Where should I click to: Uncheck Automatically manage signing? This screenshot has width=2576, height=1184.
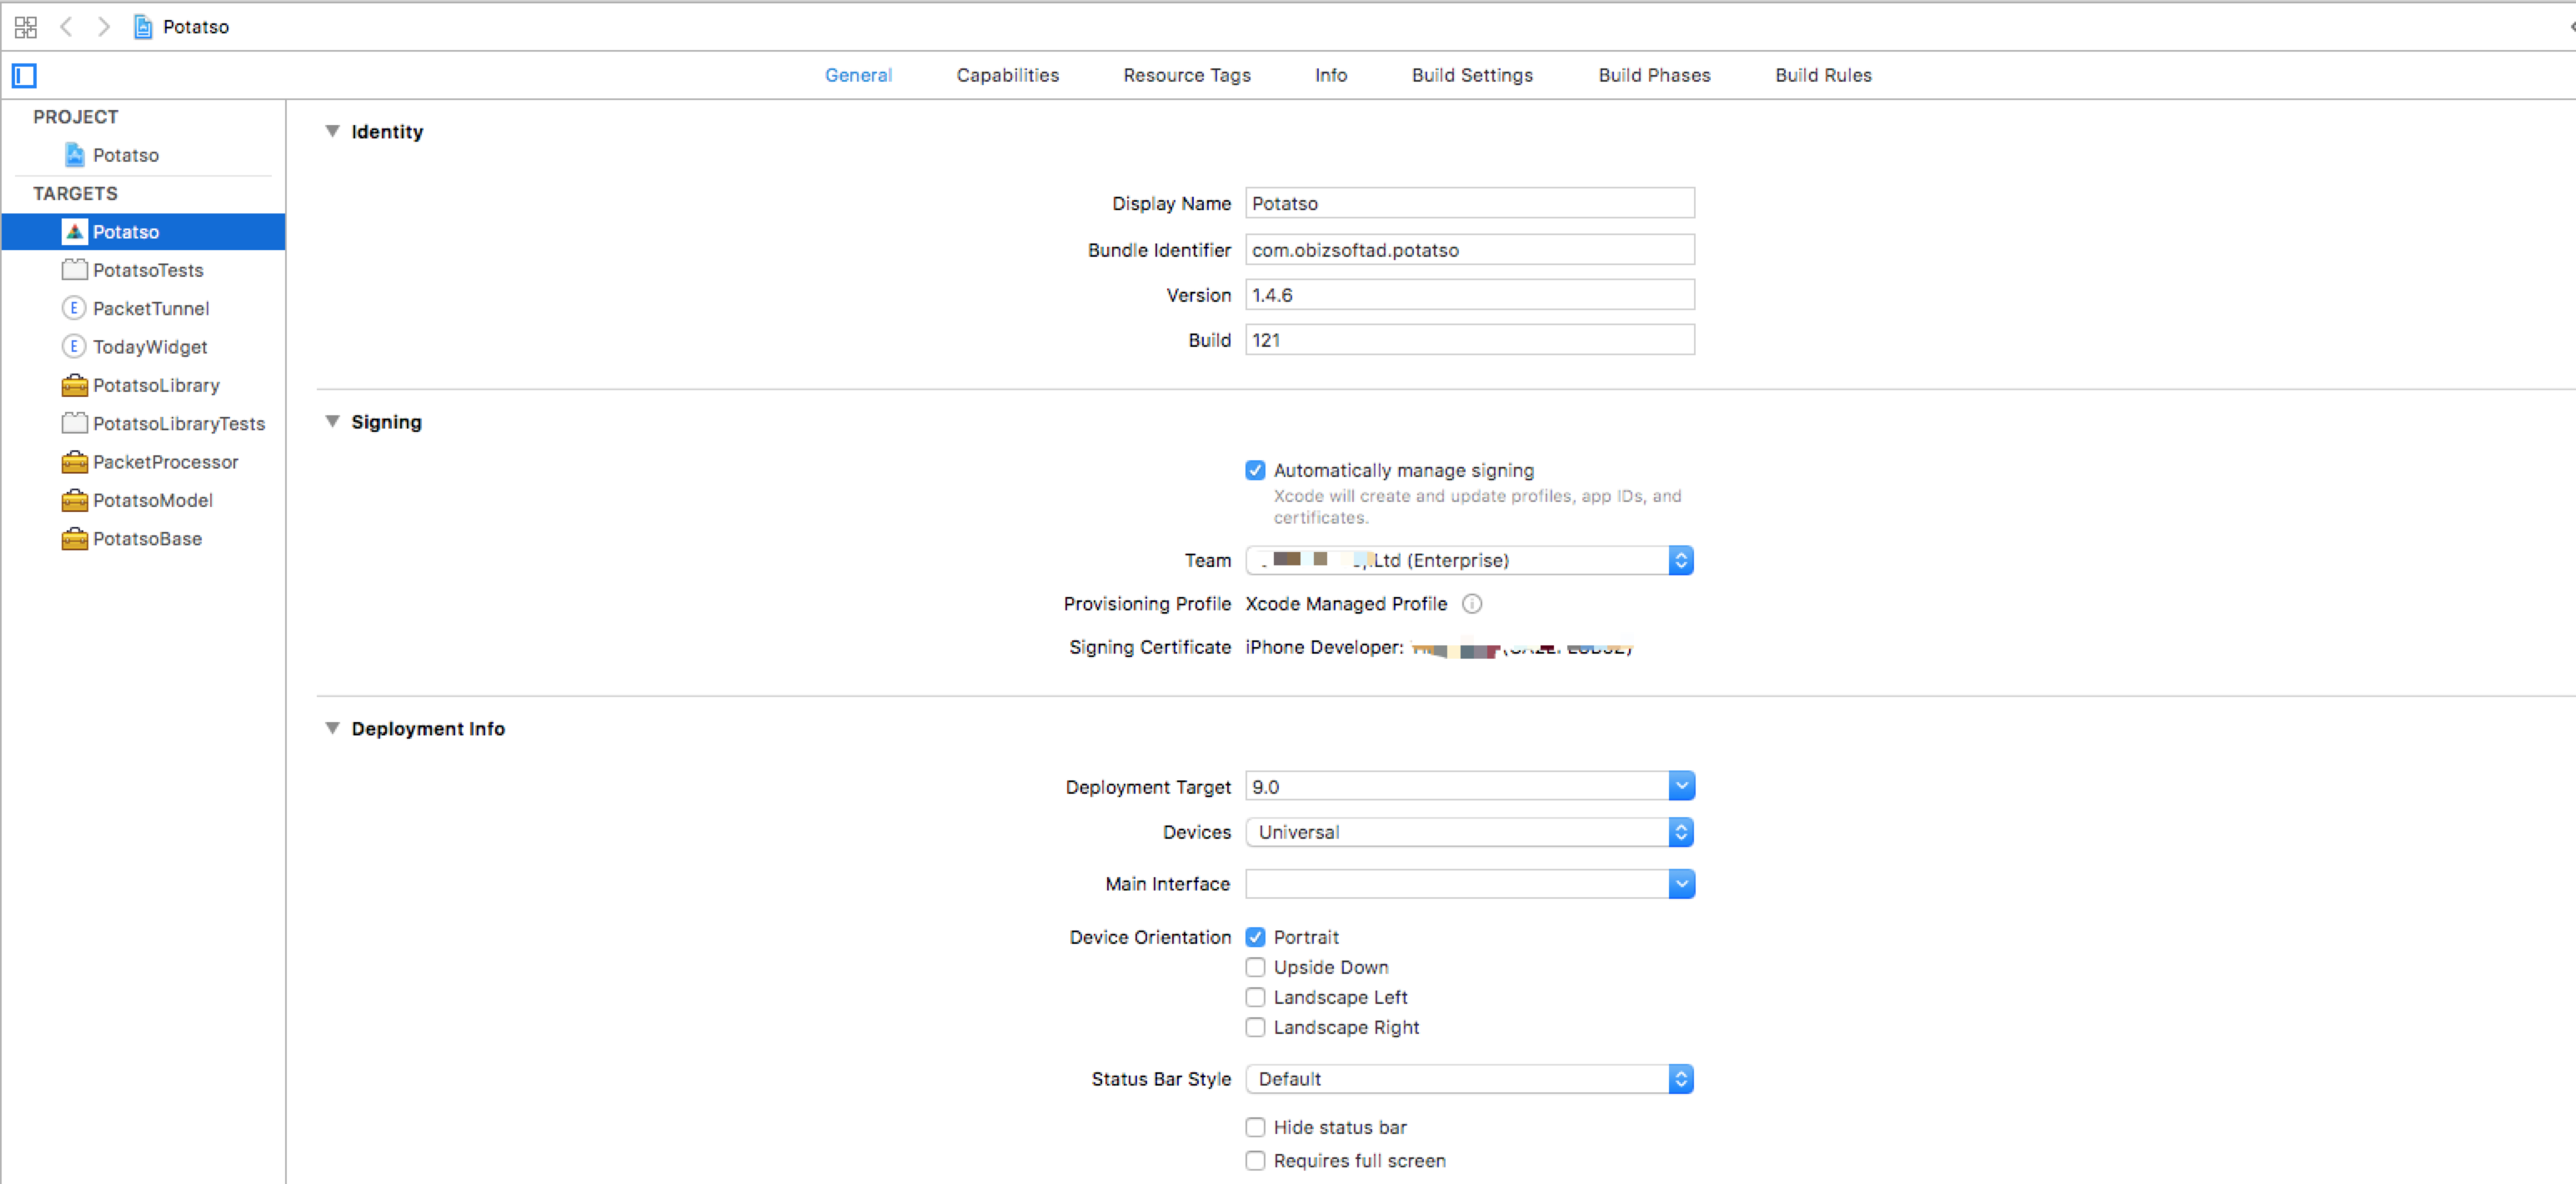tap(1255, 470)
